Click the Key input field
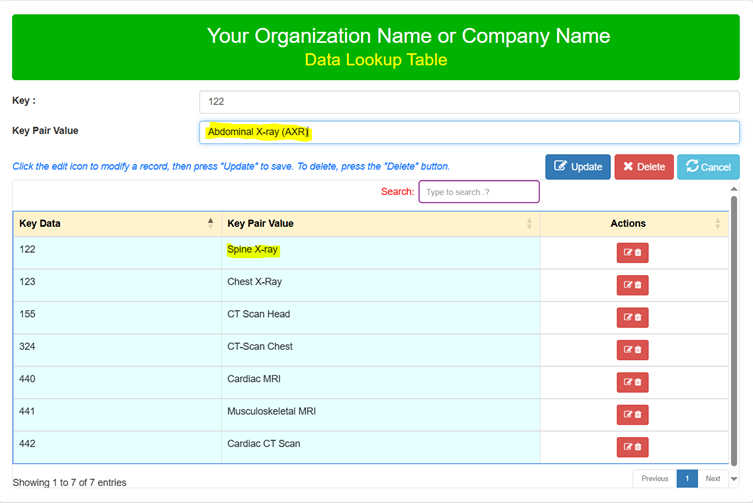 (469, 101)
